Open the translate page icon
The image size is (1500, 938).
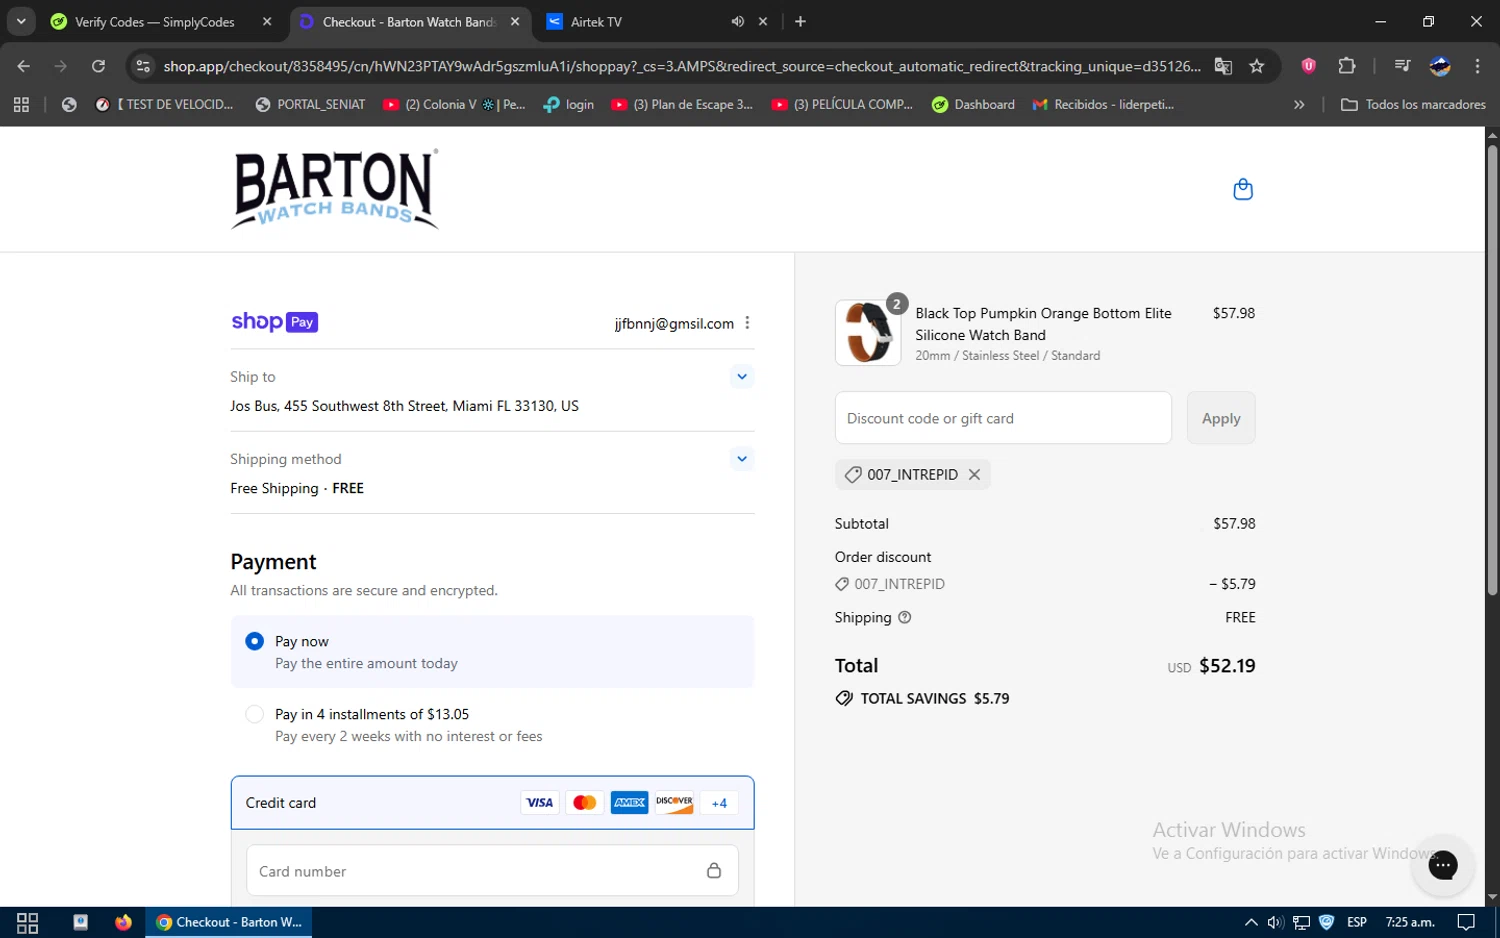click(x=1223, y=66)
